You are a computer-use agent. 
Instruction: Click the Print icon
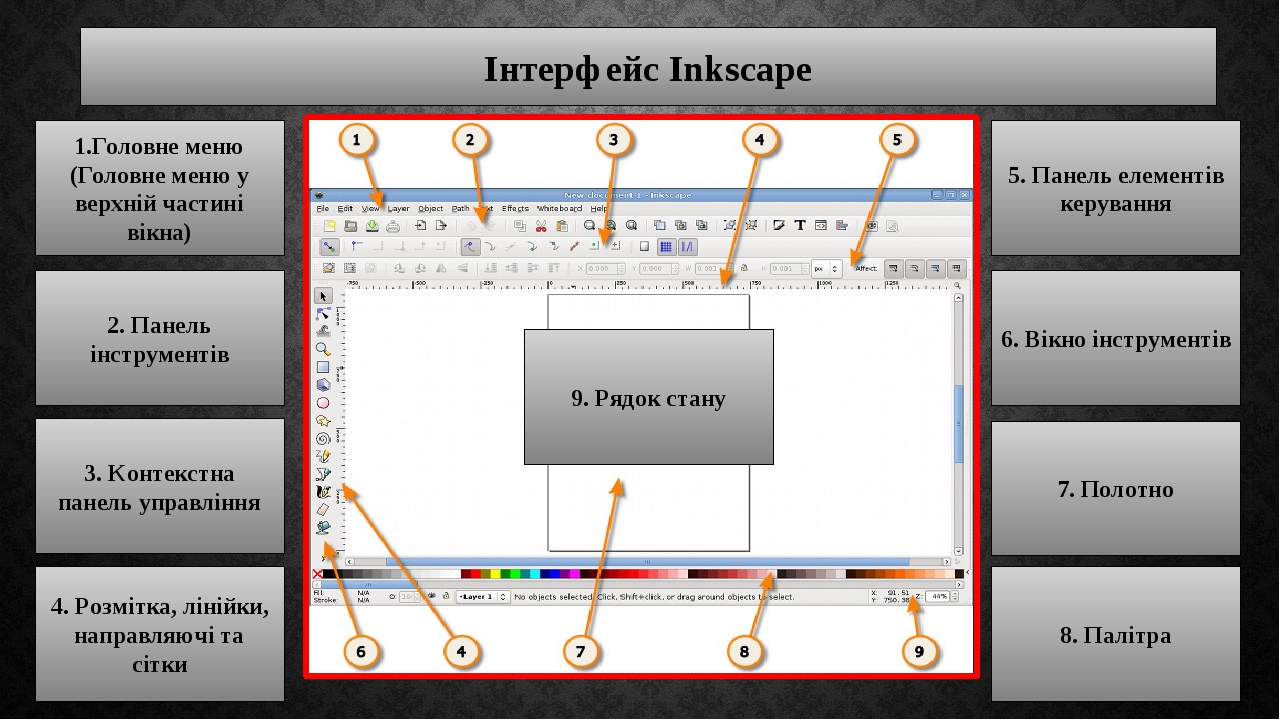(393, 226)
